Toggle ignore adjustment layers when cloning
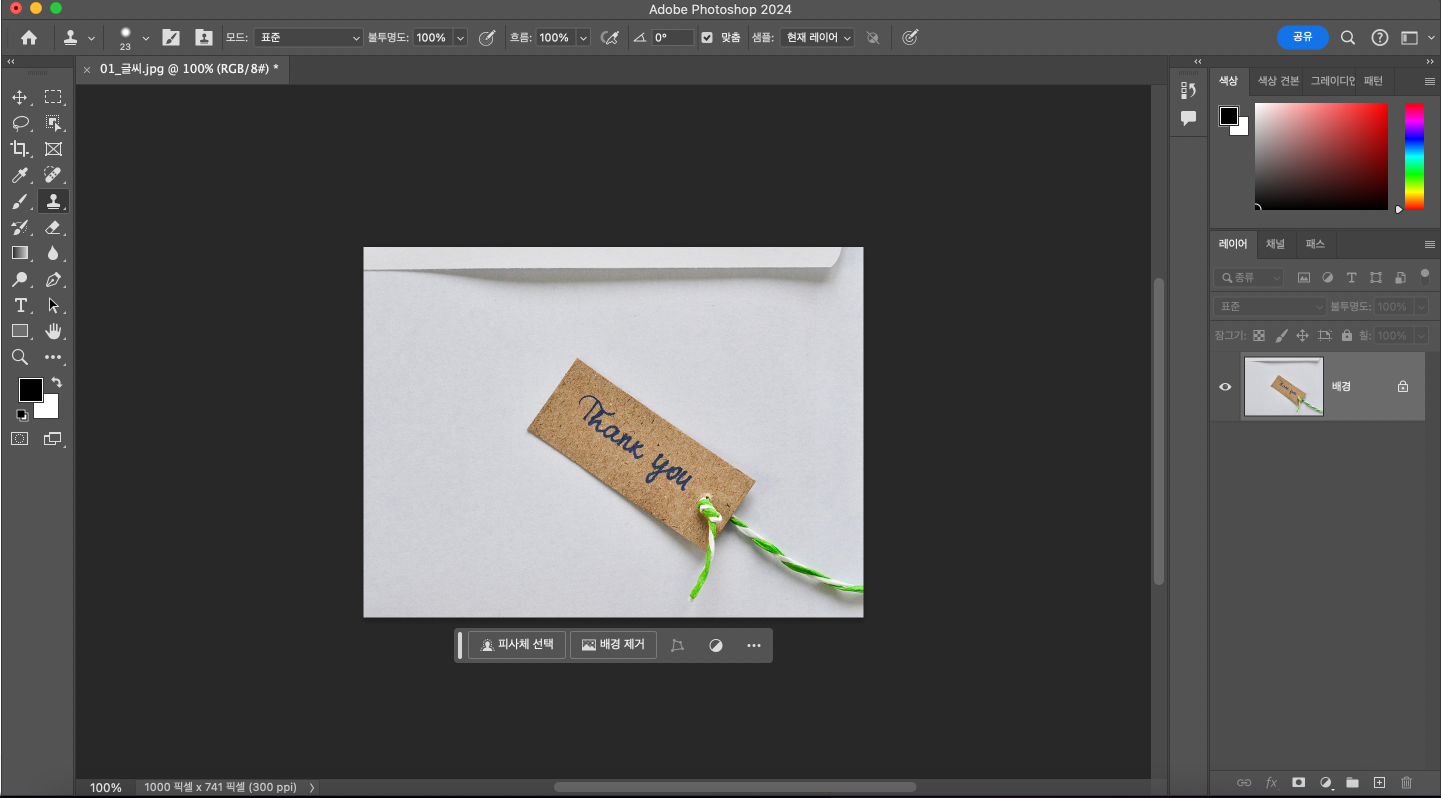The image size is (1441, 798). 873,37
